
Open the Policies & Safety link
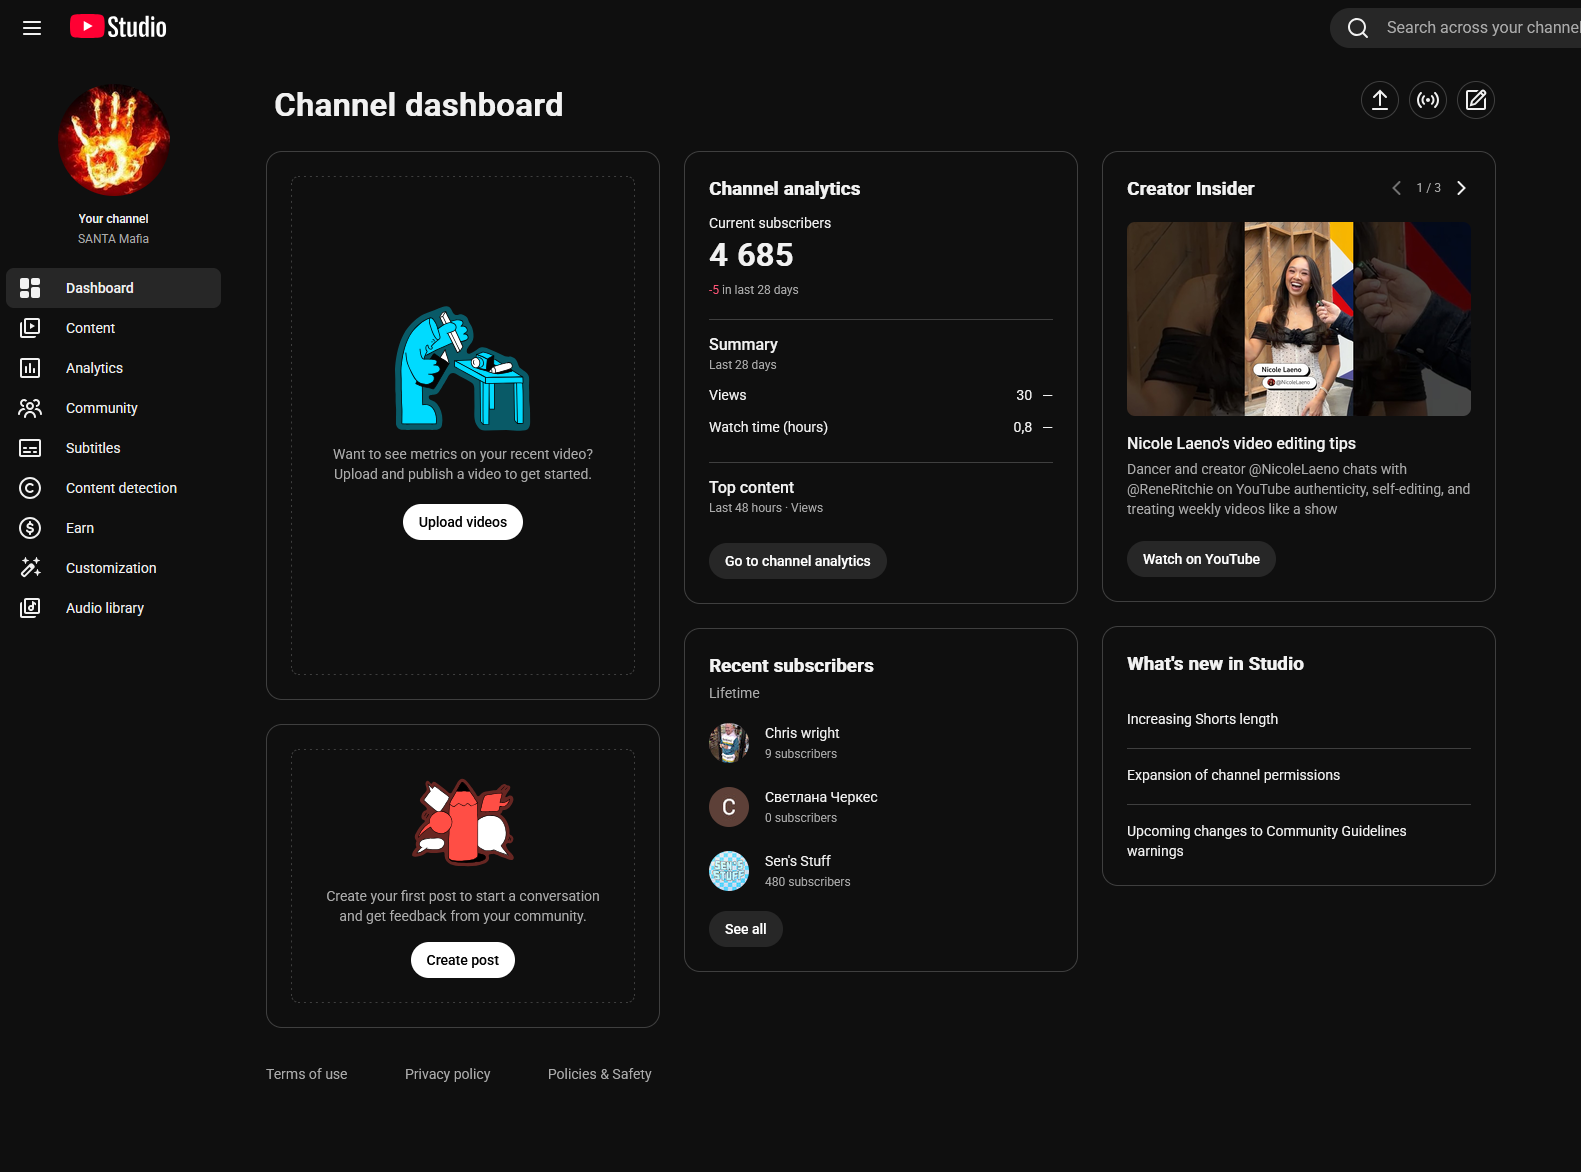click(x=600, y=1074)
